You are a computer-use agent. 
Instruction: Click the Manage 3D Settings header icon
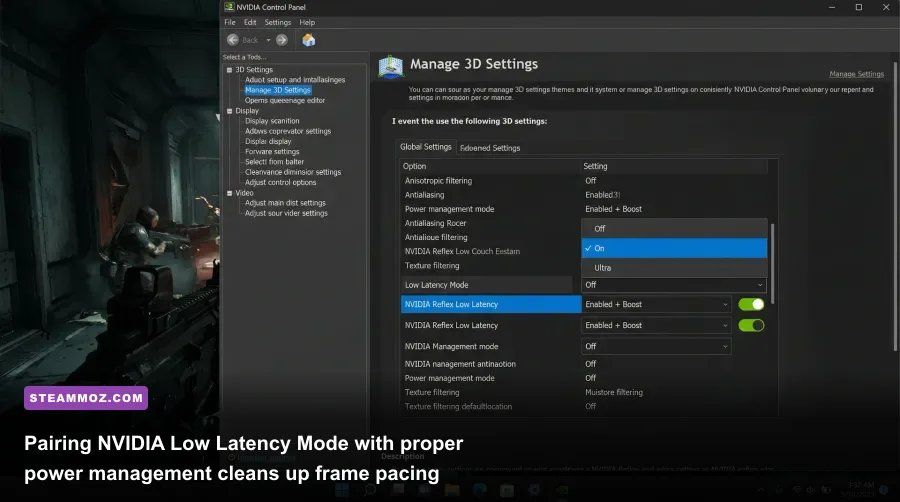391,67
